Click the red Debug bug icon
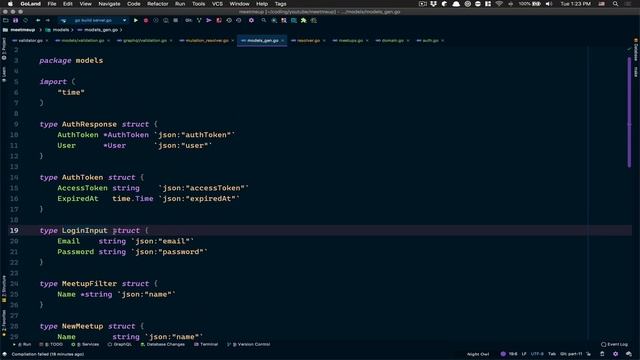 tap(146, 20)
